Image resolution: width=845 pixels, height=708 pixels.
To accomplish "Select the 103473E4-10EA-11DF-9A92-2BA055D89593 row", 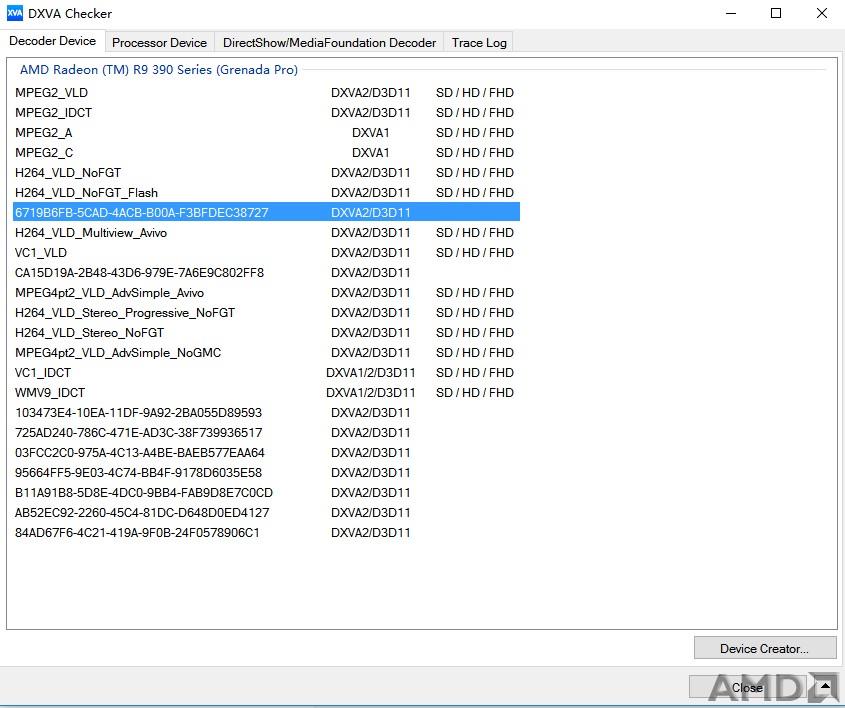I will (x=266, y=413).
